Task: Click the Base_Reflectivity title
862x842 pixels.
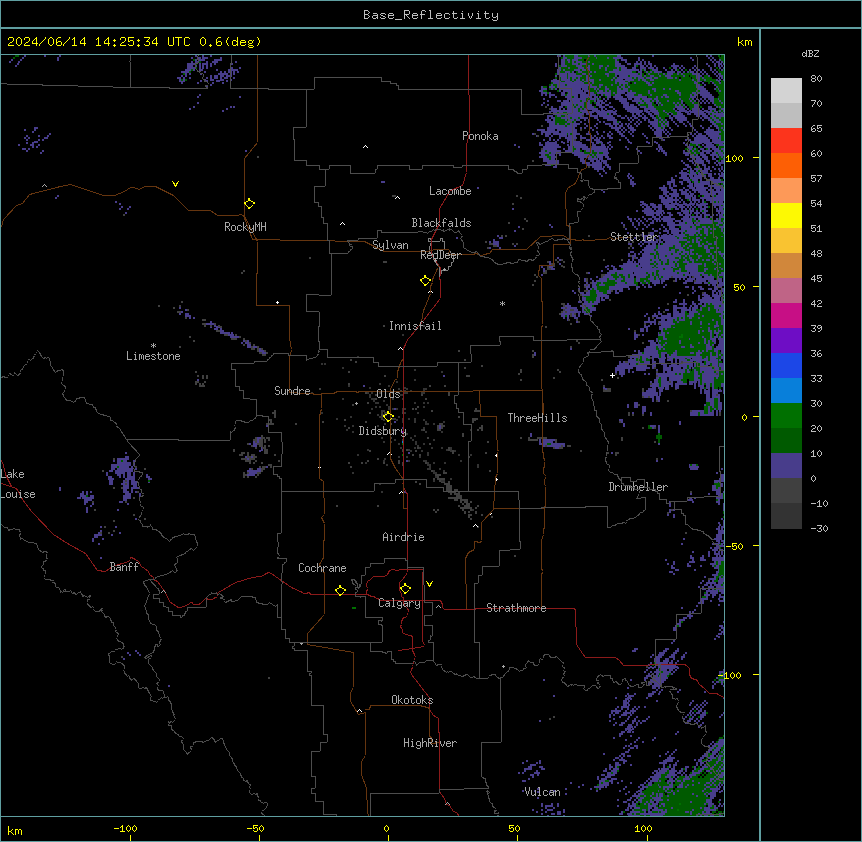Action: click(431, 15)
